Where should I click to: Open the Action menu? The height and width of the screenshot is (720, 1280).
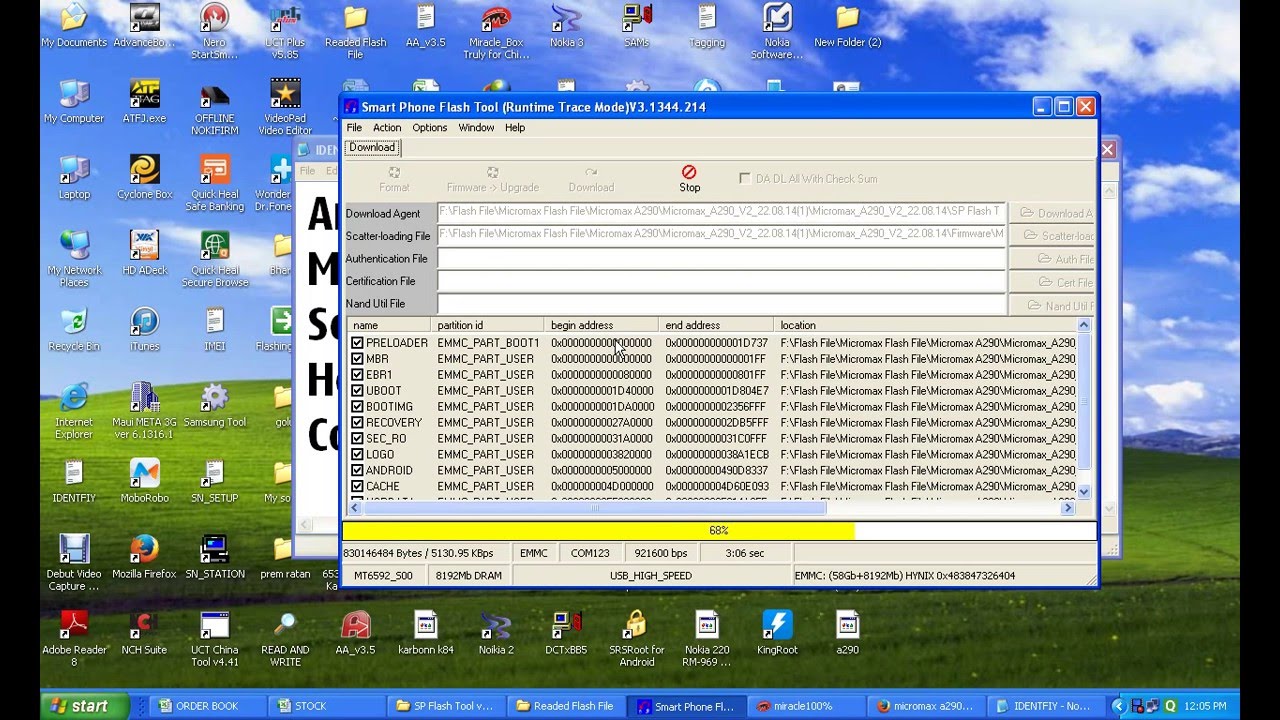pos(387,128)
